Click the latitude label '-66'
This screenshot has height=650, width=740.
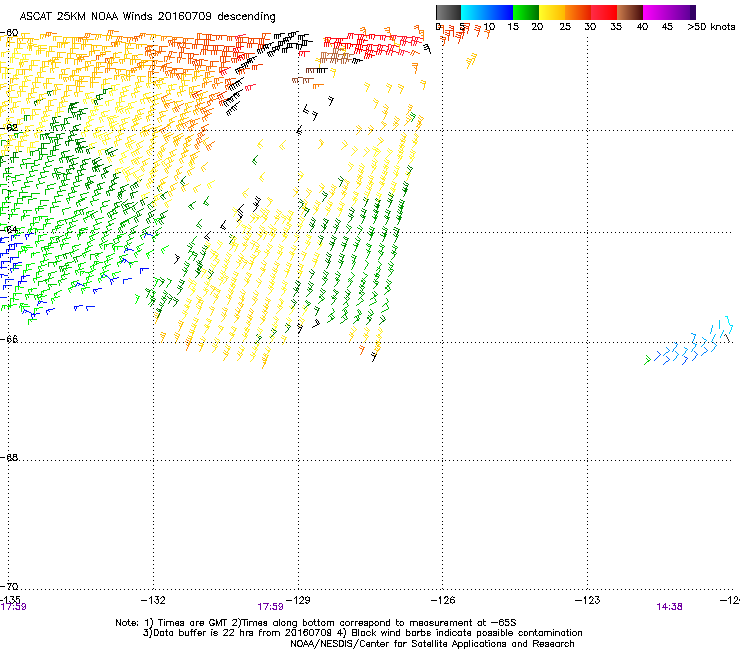pos(9,339)
